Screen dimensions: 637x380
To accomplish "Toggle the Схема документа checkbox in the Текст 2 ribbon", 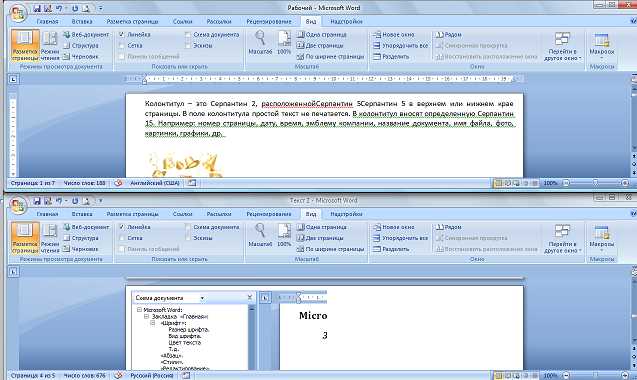I will click(x=188, y=227).
